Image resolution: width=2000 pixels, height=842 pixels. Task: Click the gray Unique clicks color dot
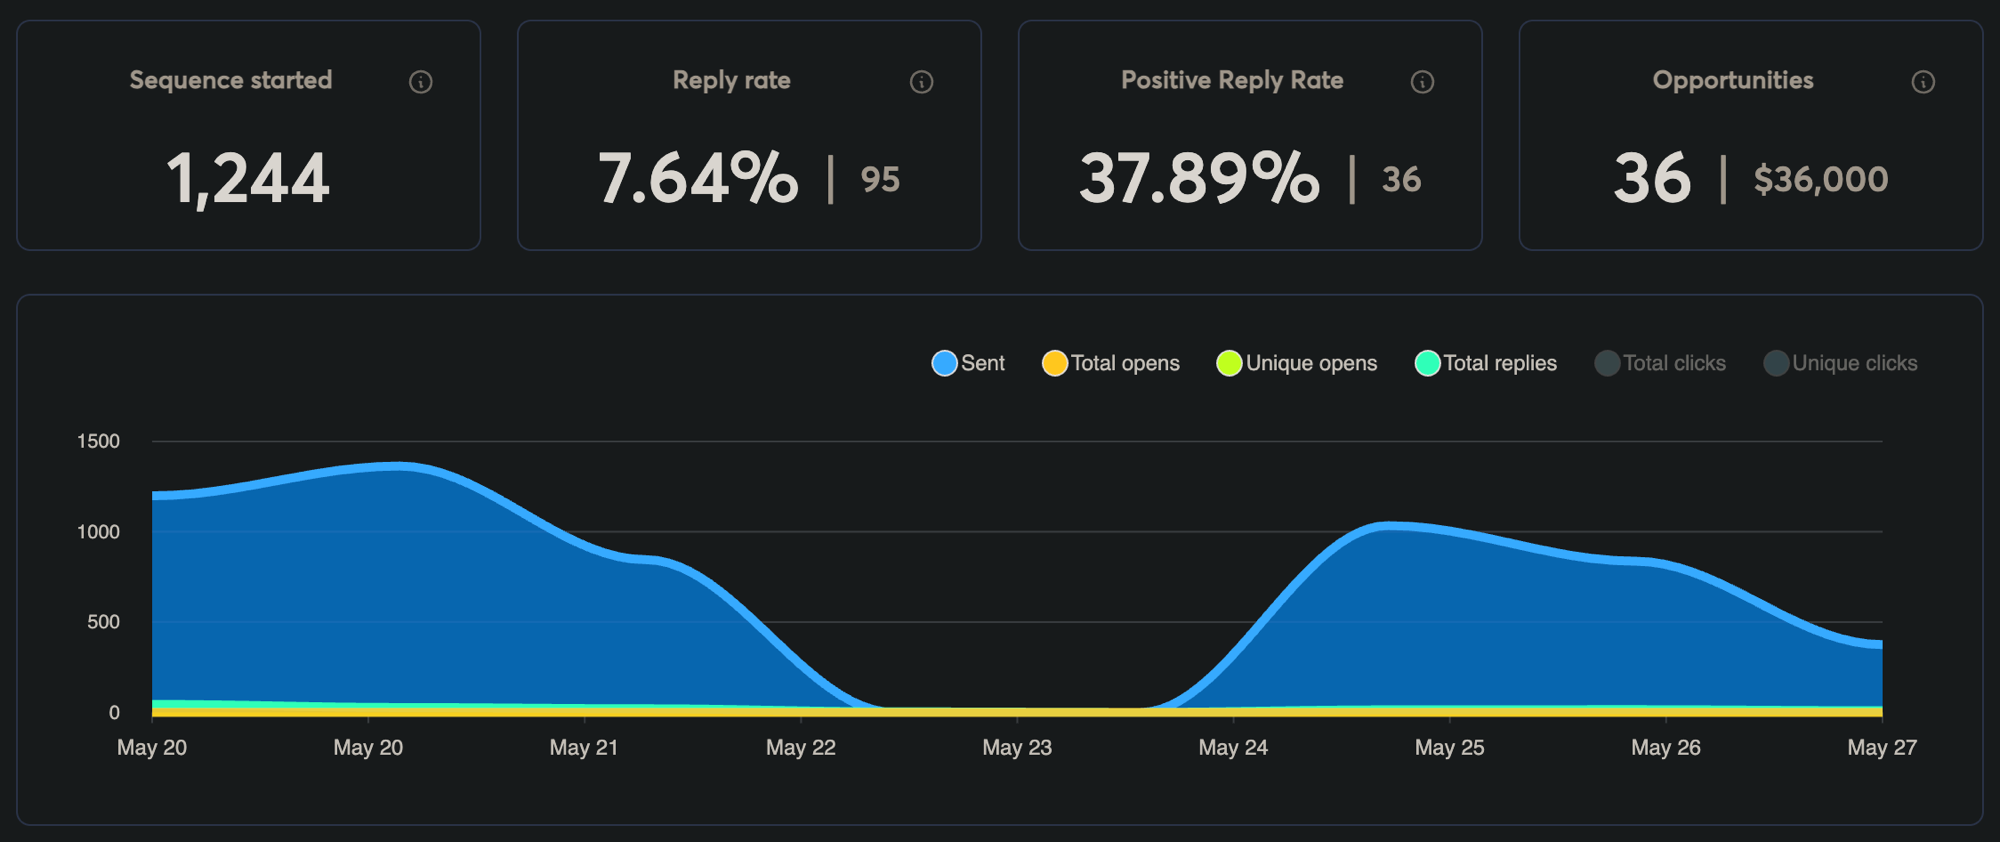pyautogui.click(x=1776, y=363)
